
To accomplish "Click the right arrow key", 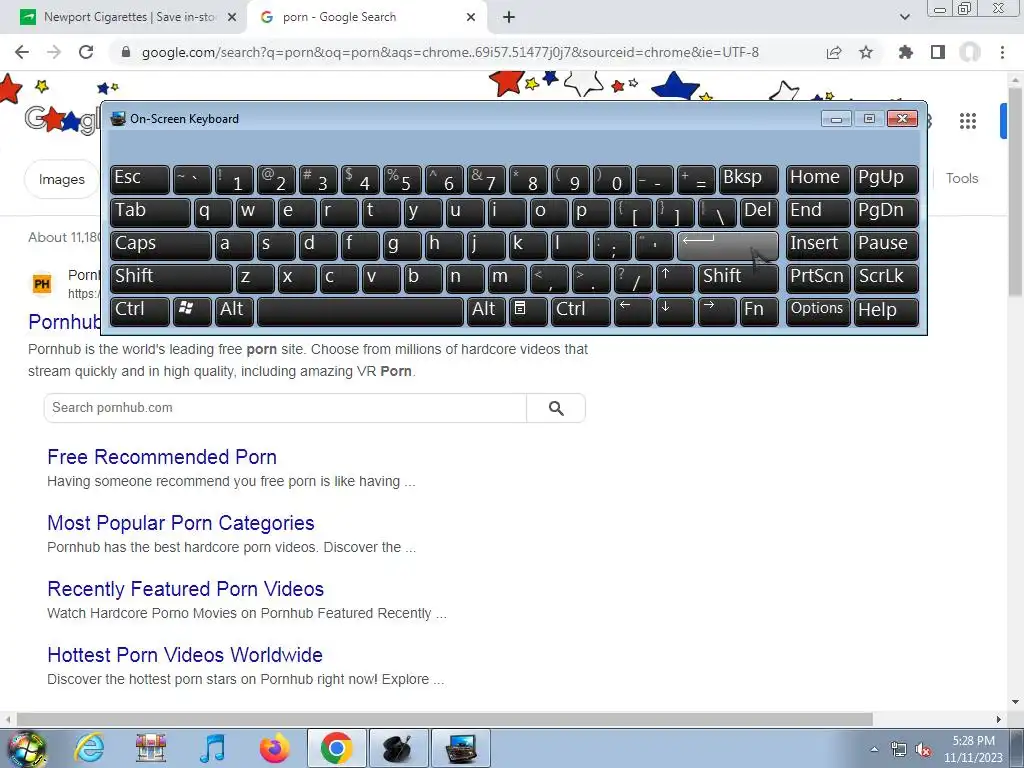I will [717, 312].
